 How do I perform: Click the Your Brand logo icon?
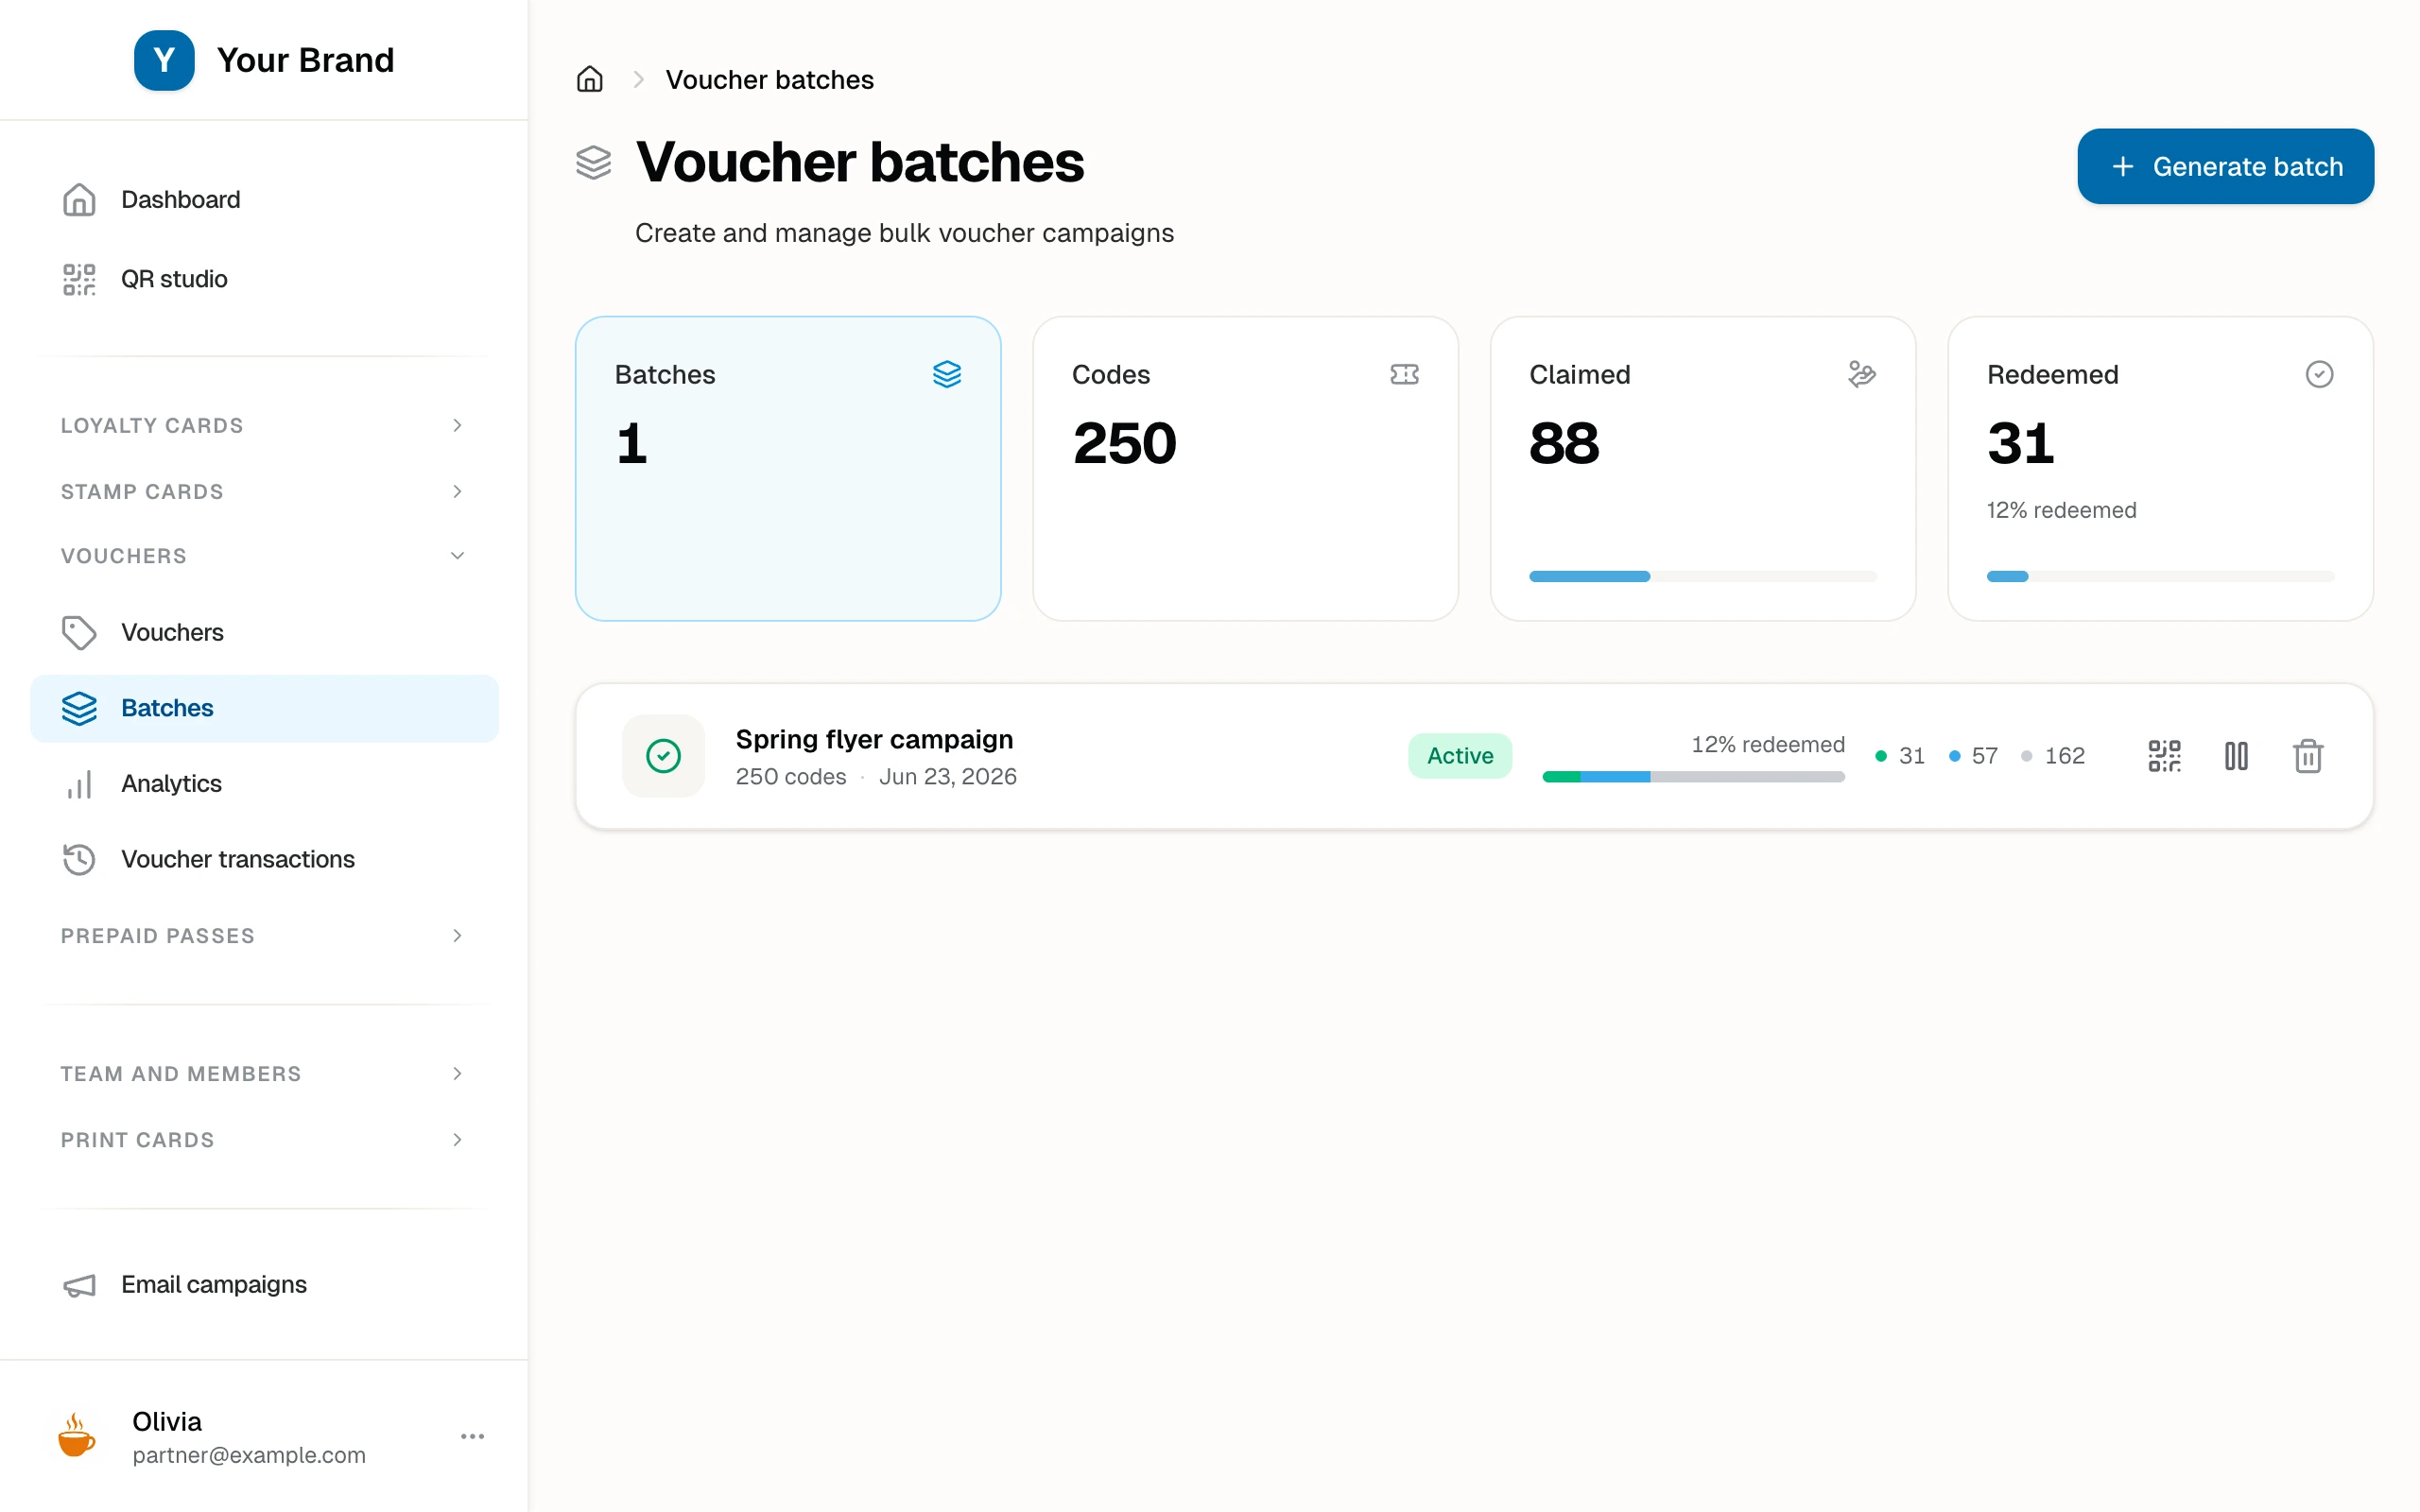coord(164,60)
